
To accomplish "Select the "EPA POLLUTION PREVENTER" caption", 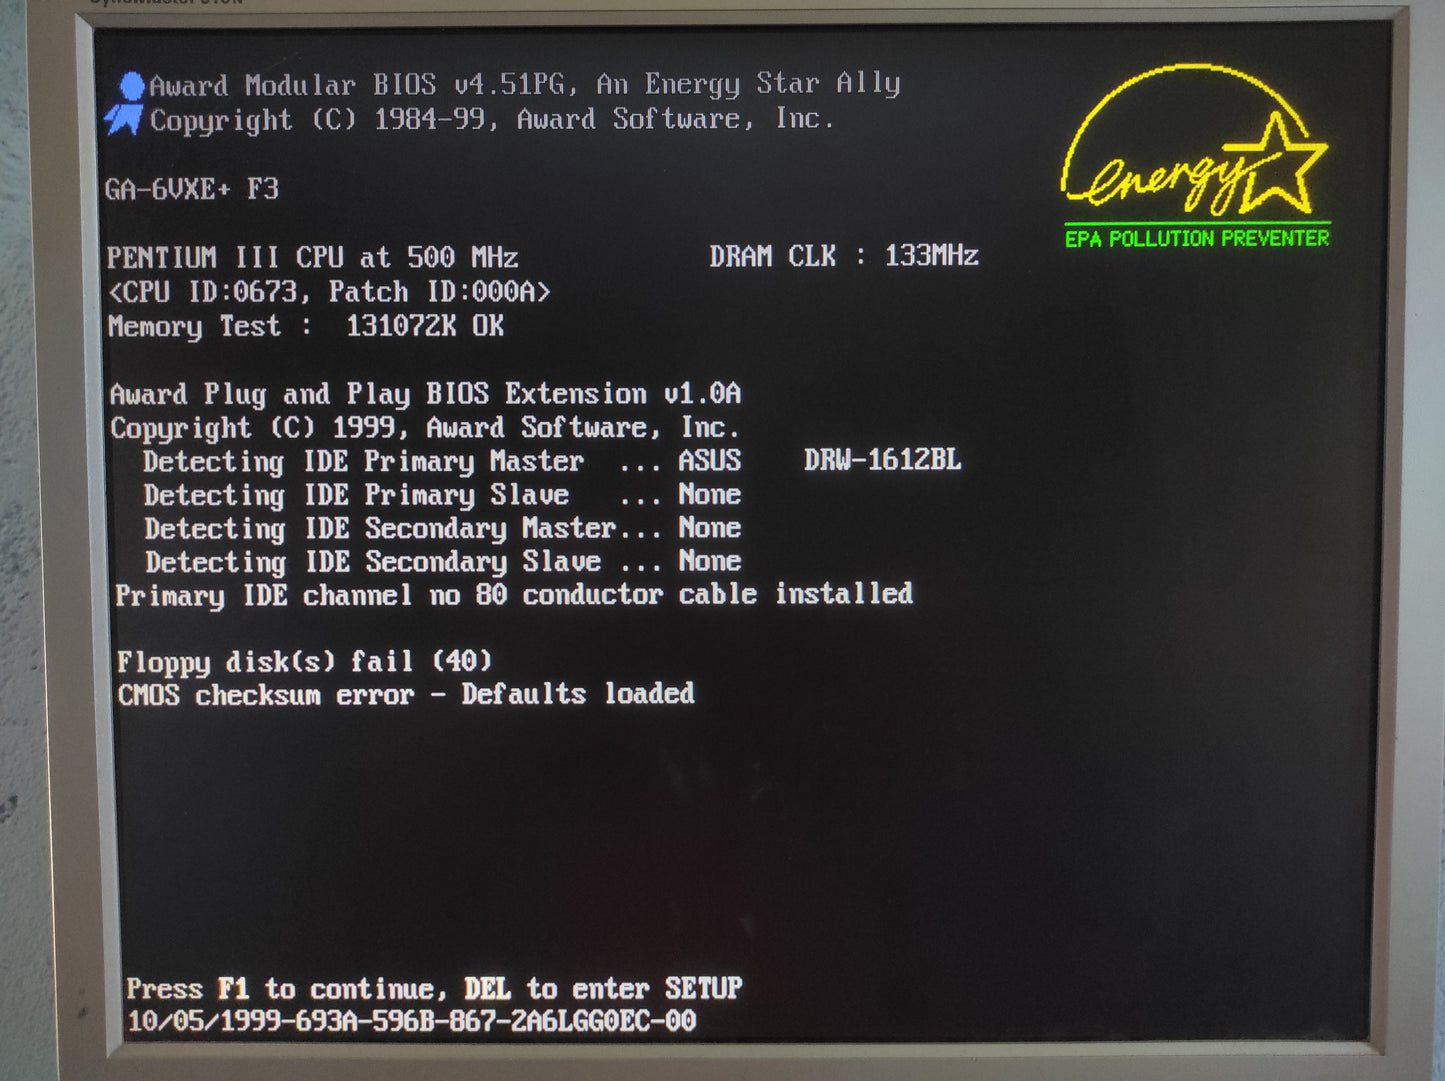I will 1197,238.
